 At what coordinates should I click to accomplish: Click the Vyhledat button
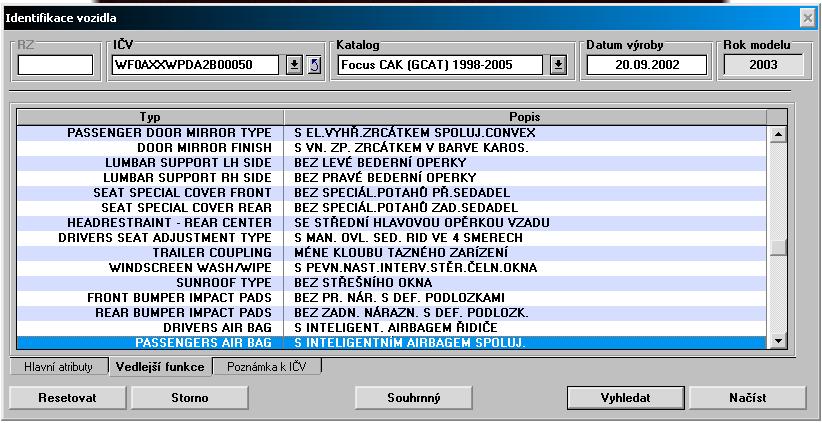tap(625, 398)
